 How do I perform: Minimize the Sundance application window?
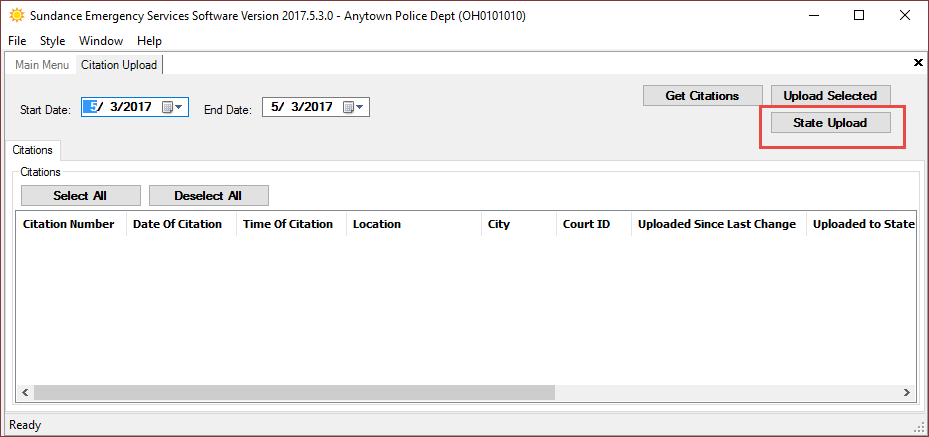click(x=813, y=16)
